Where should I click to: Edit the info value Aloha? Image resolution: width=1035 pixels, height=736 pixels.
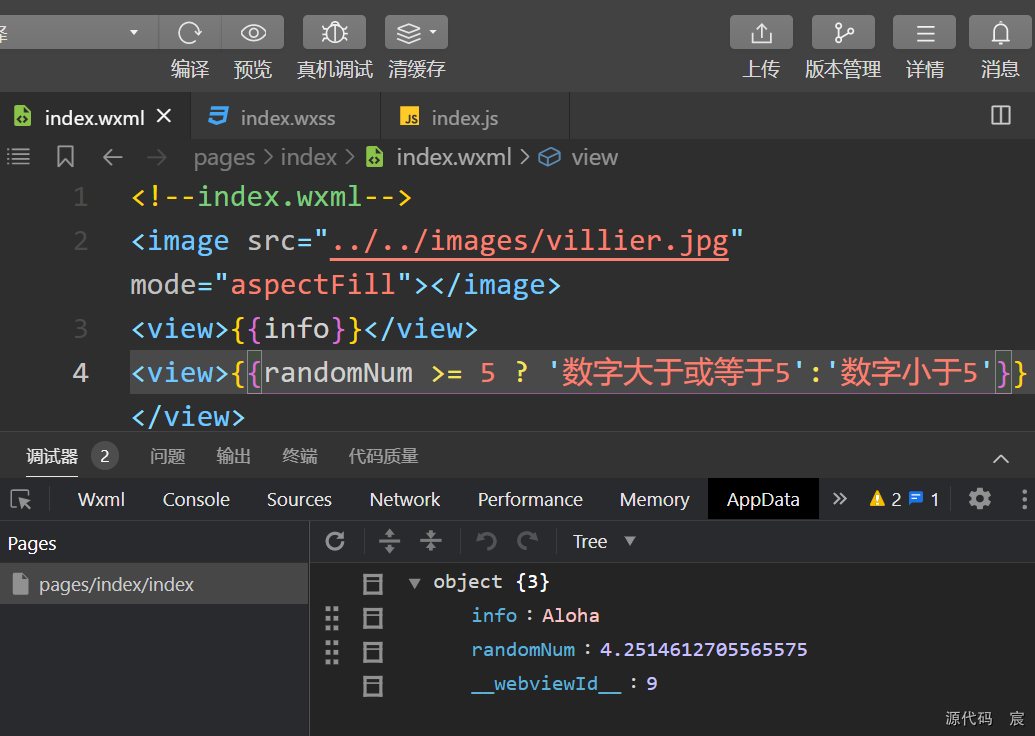(570, 616)
